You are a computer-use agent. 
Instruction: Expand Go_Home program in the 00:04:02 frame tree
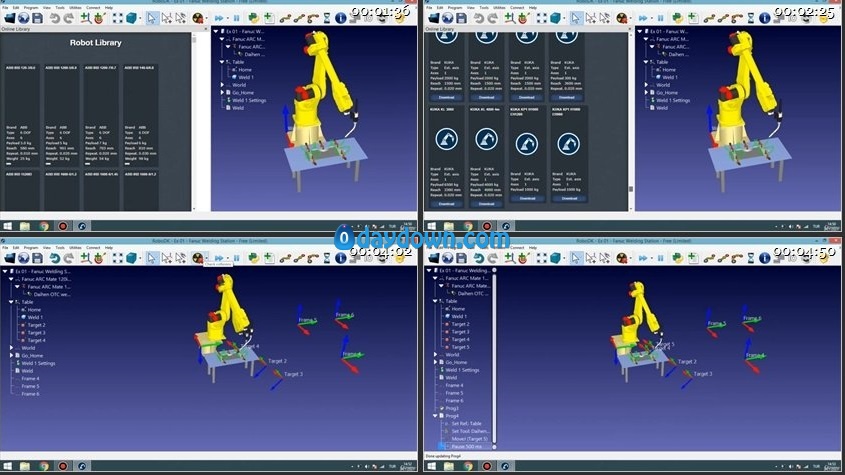click(11, 355)
